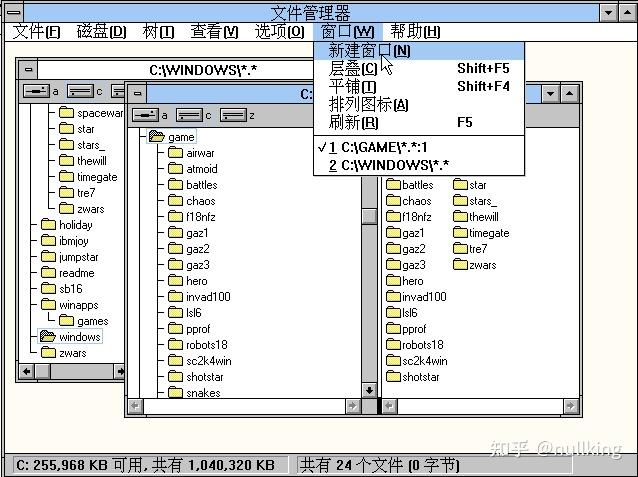Viewport: 638px width, 477px height.
Task: Click the atmoid folder icon in tree
Action: (x=175, y=168)
